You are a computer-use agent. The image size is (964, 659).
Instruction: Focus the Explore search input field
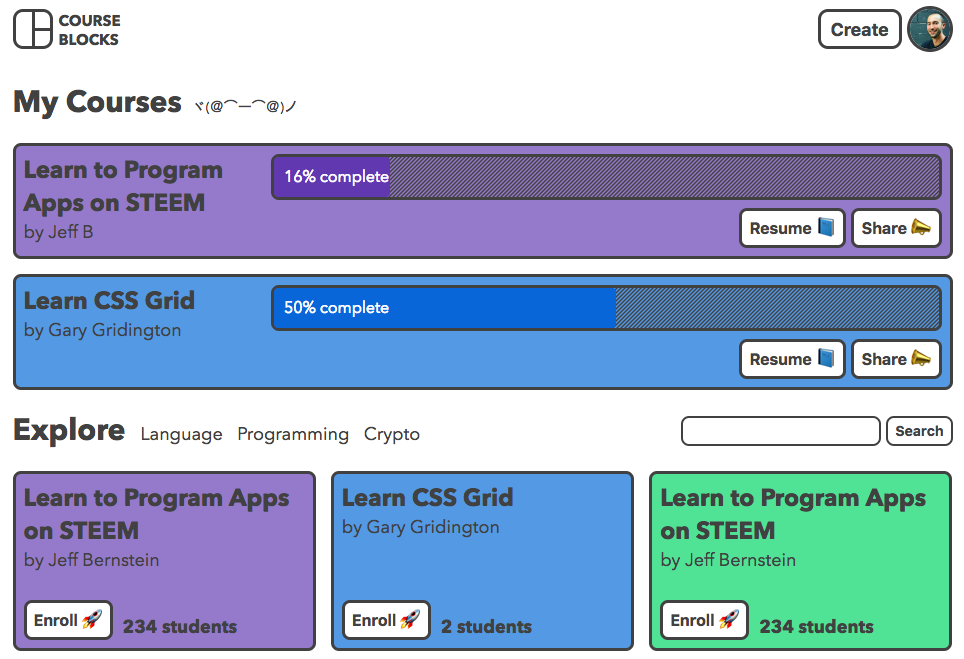[x=780, y=431]
